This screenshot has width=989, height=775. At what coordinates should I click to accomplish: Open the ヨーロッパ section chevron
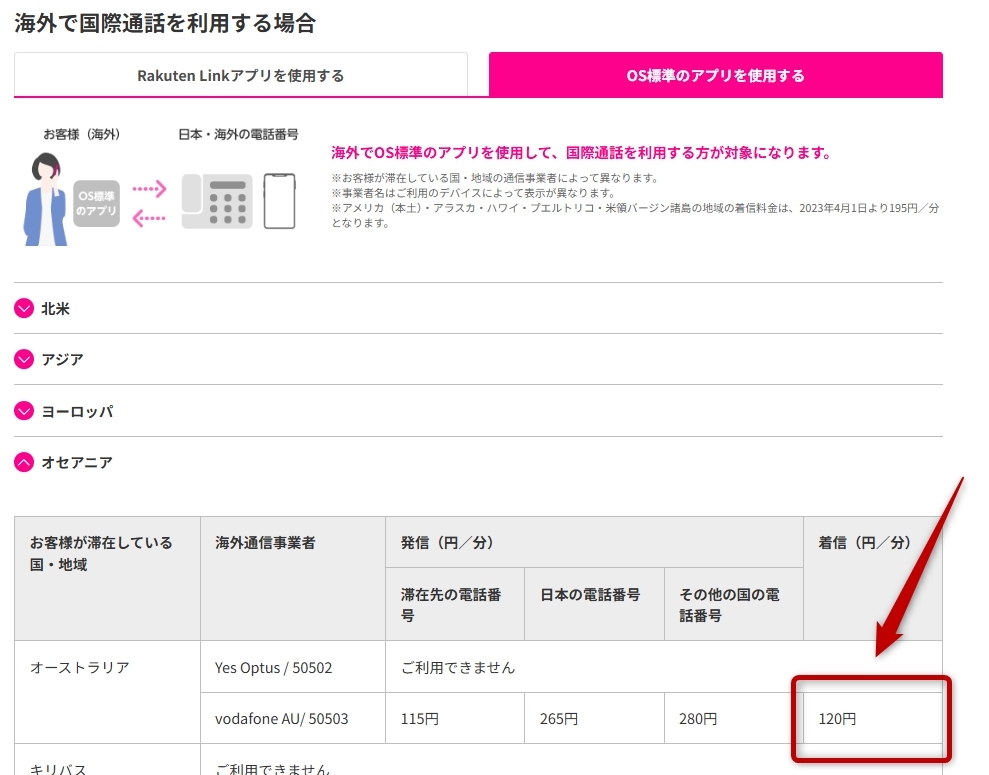click(24, 411)
